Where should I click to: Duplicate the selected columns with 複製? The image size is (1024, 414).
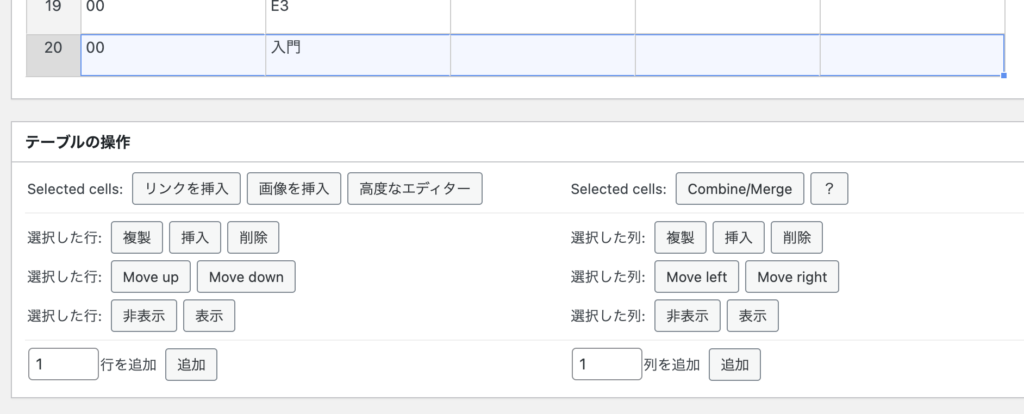pos(680,238)
